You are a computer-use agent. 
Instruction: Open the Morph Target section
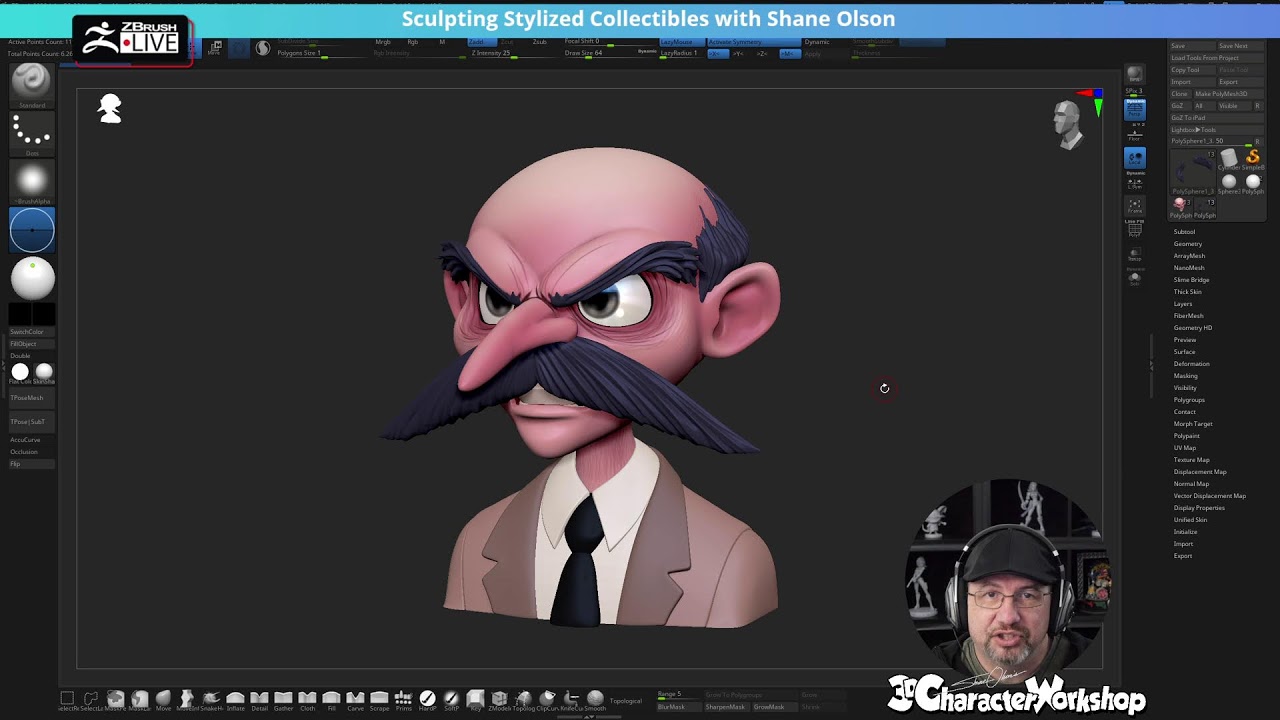[1193, 424]
